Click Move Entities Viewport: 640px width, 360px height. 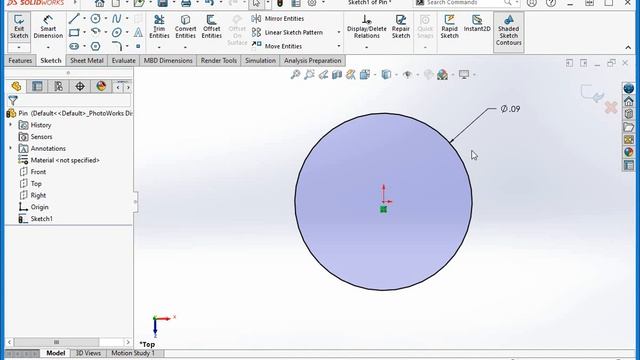point(277,46)
